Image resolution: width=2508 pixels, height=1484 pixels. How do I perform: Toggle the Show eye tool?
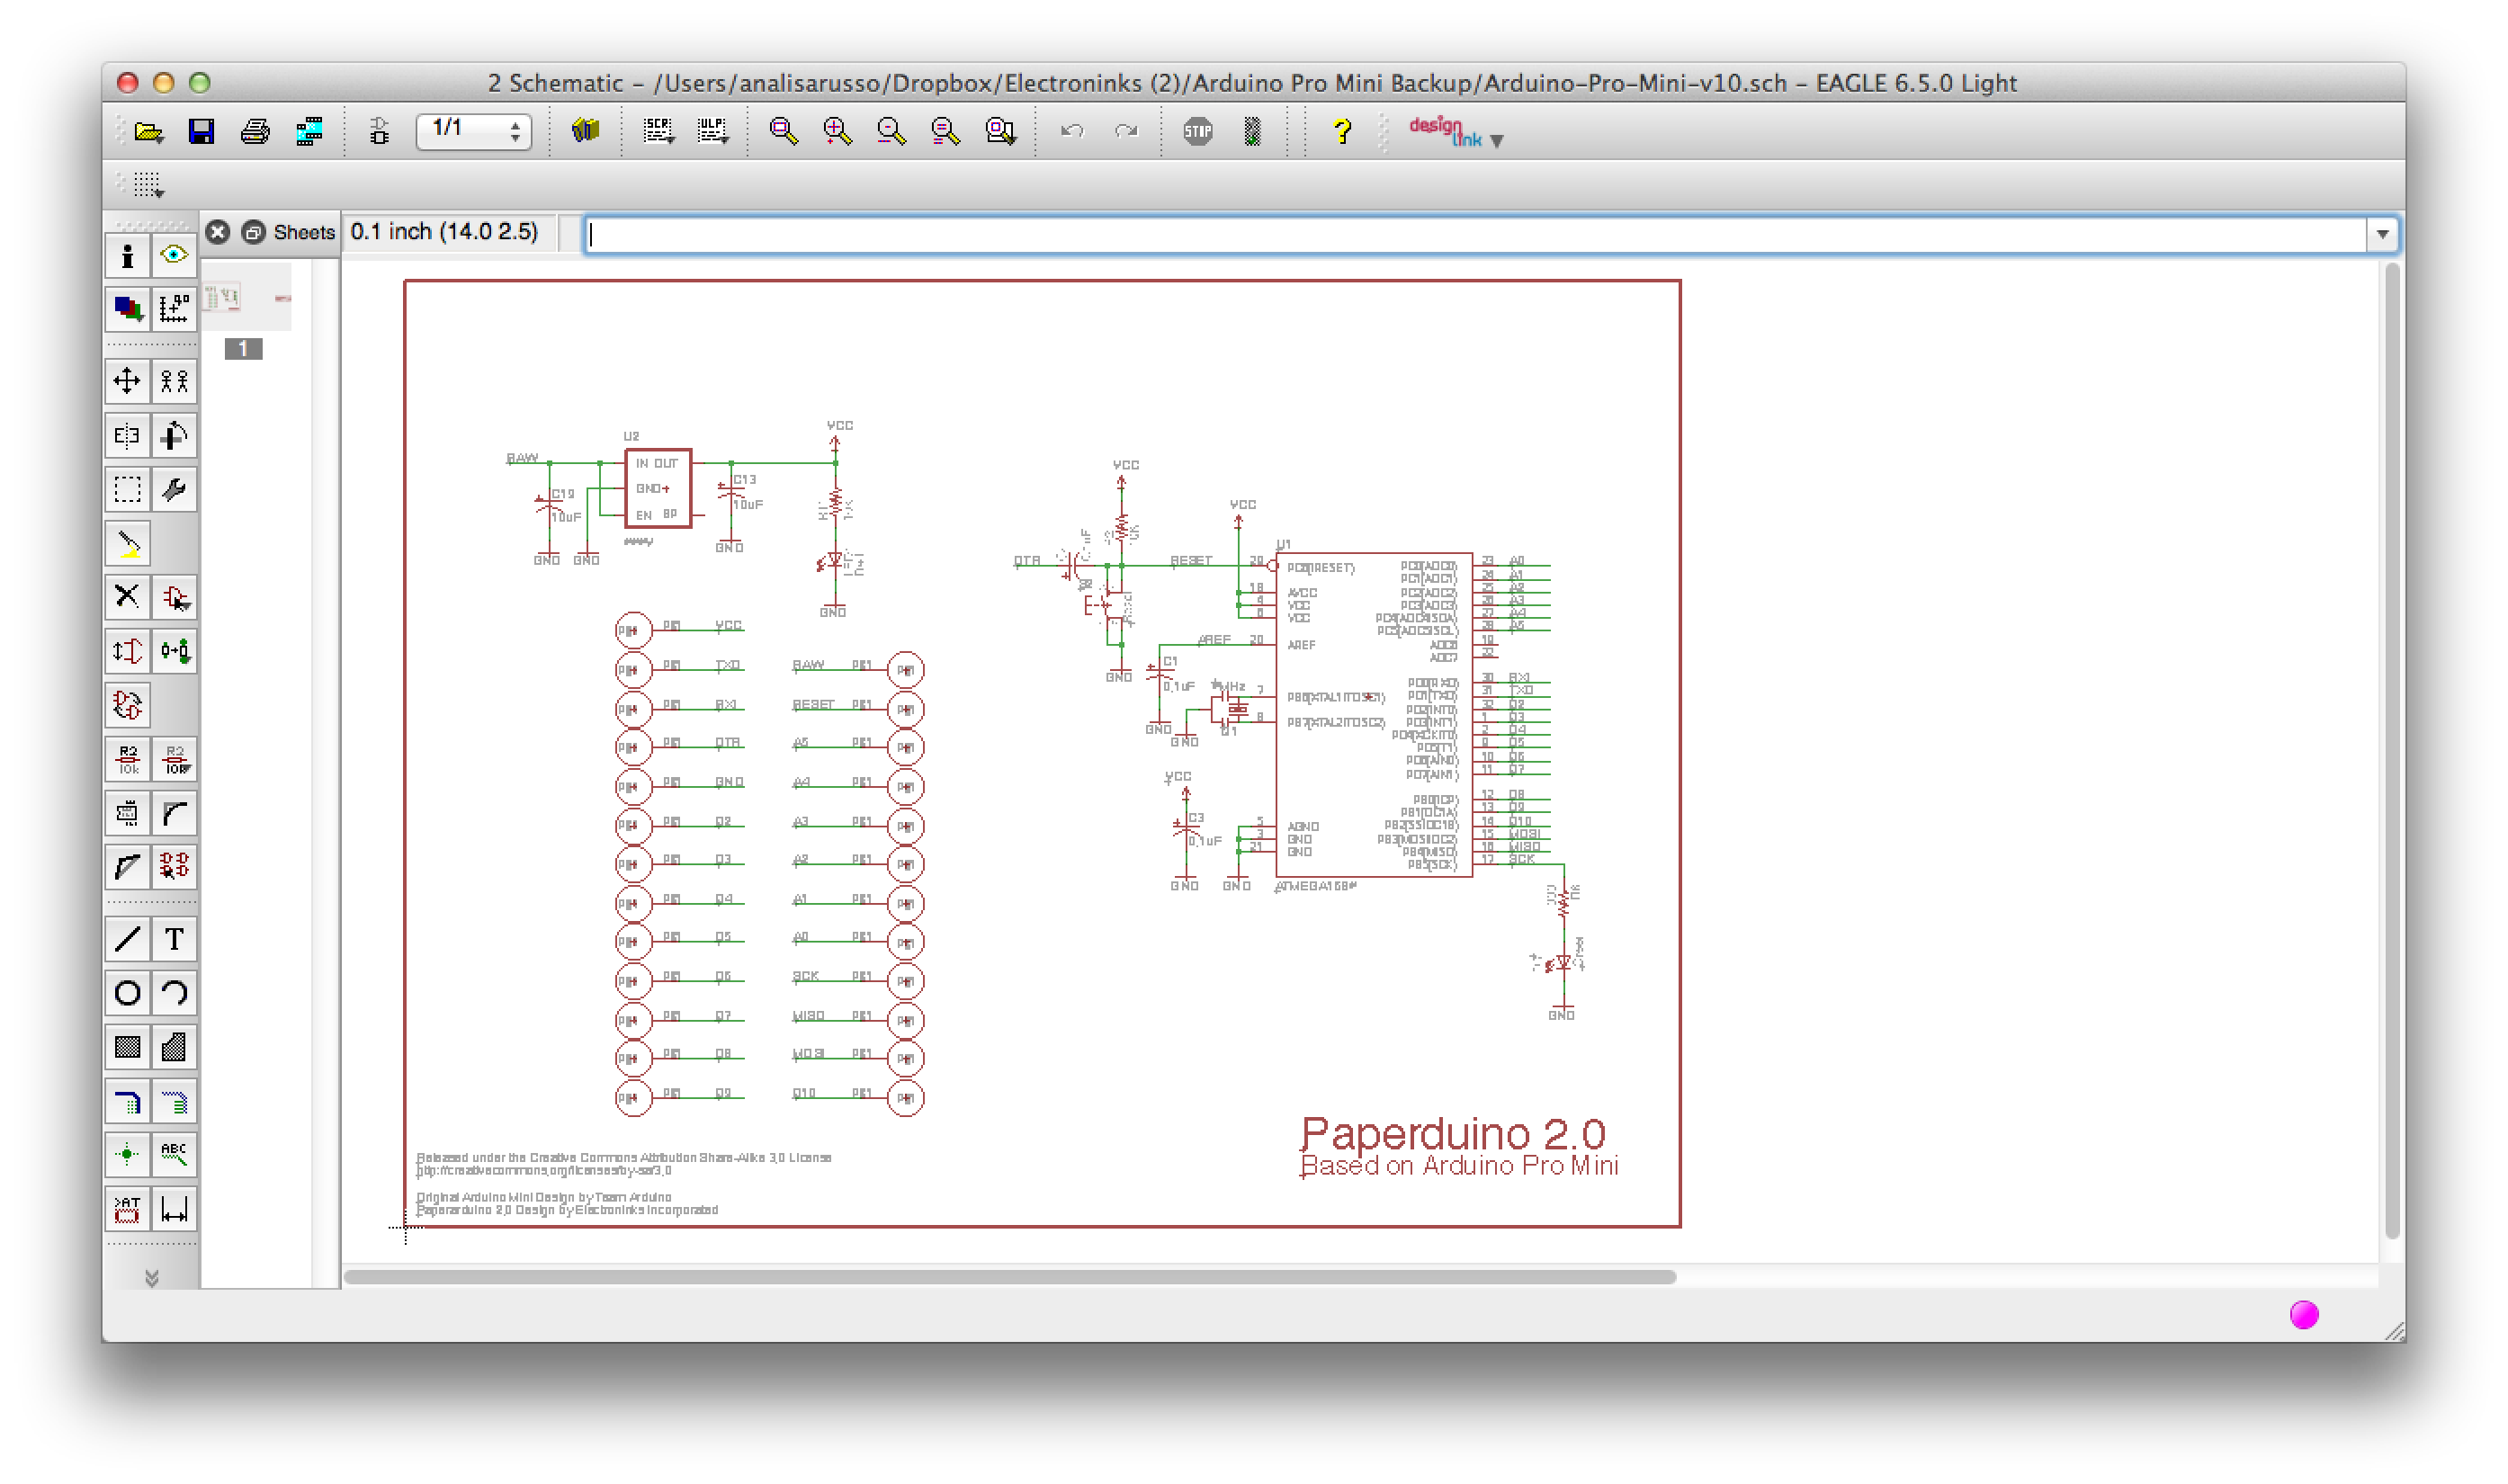click(x=174, y=255)
